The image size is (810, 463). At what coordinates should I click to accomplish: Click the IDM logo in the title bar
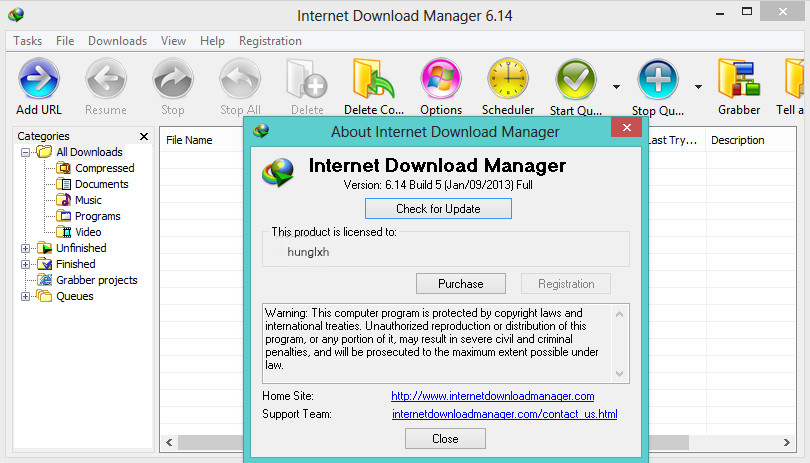point(16,14)
